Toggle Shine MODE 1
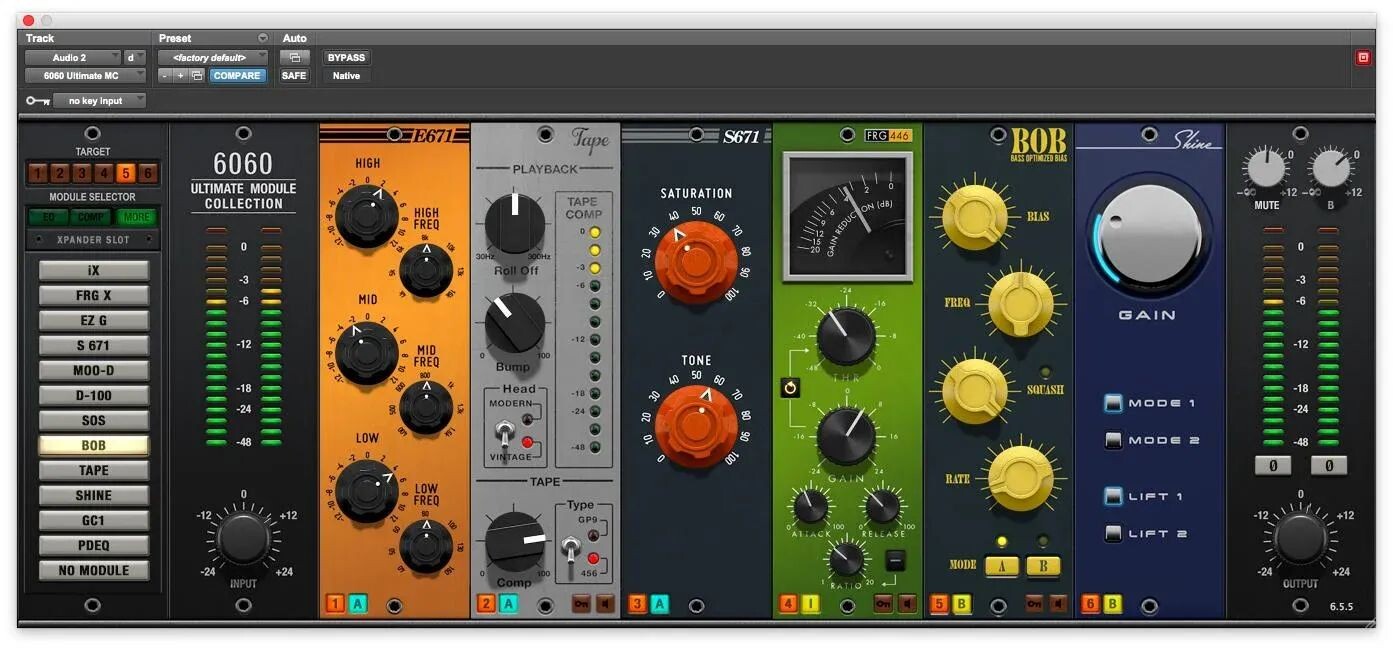The image size is (1393, 649). (1113, 403)
